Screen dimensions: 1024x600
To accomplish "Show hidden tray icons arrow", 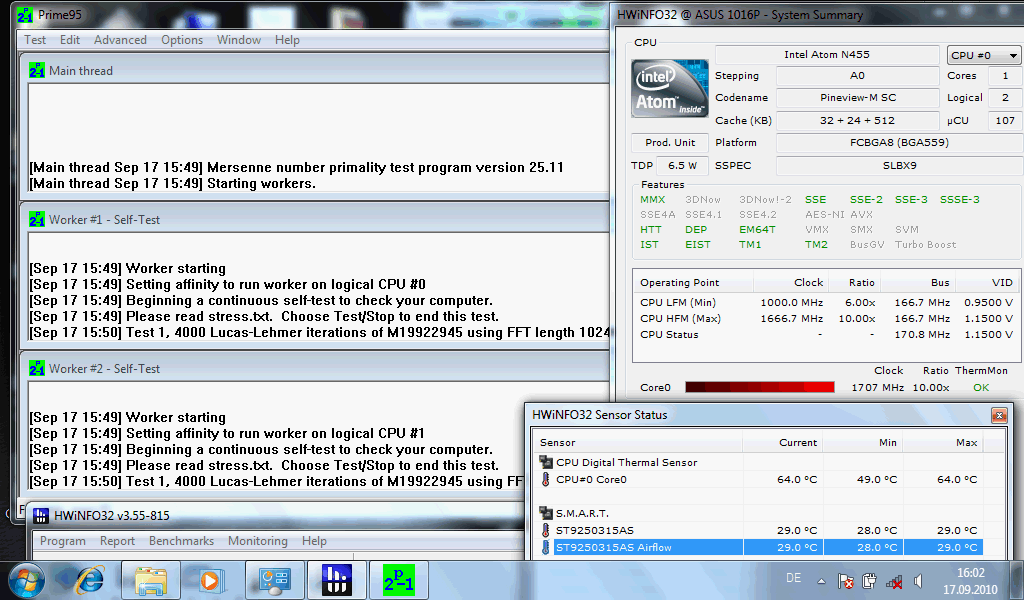I will (x=822, y=580).
